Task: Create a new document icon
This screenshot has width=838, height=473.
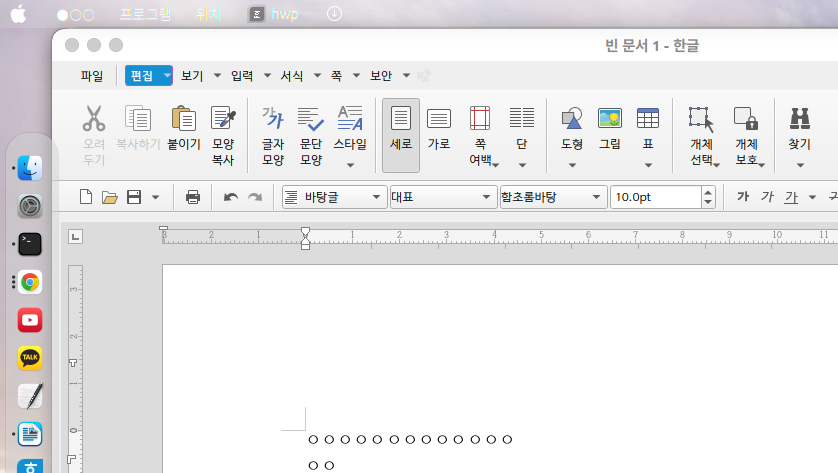Action: coord(86,197)
